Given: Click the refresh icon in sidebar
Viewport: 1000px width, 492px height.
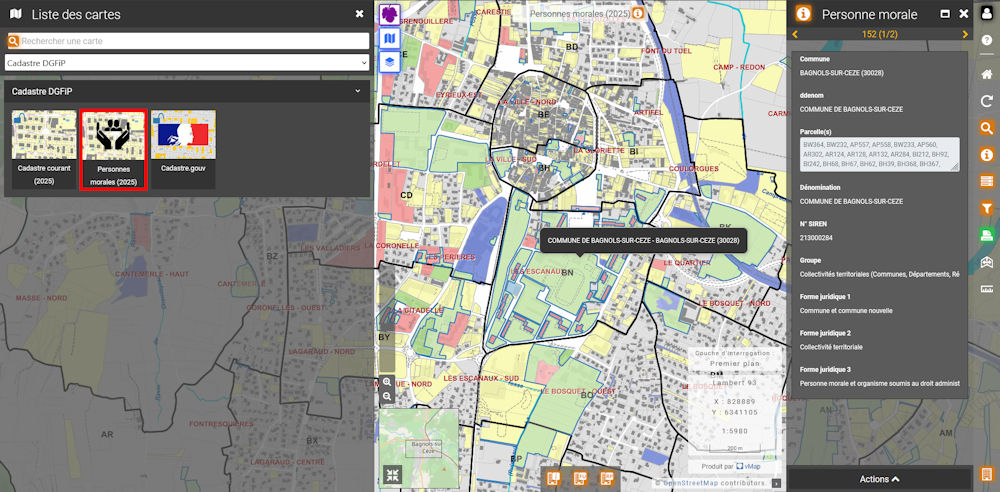Looking at the screenshot, I should (986, 101).
